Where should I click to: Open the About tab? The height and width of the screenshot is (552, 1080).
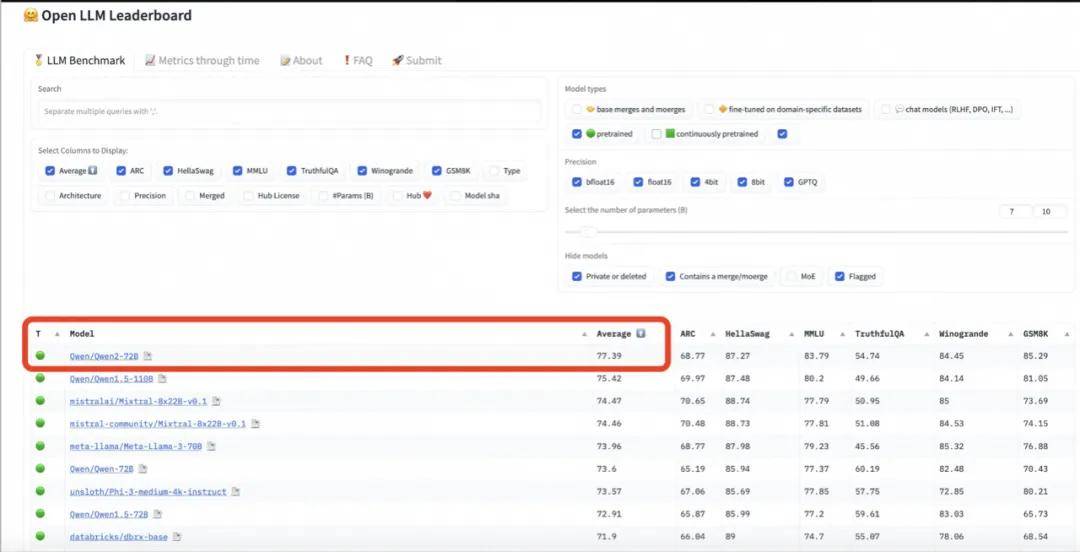tap(301, 61)
